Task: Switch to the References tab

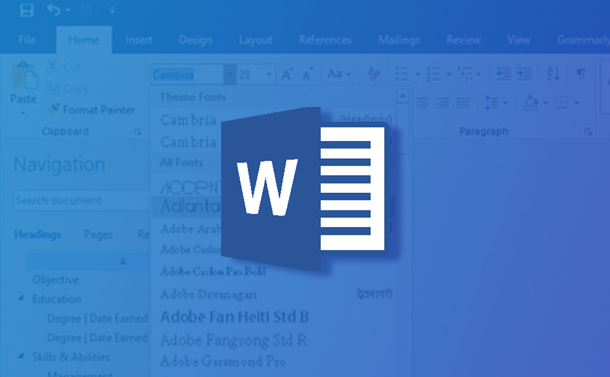Action: pos(325,40)
